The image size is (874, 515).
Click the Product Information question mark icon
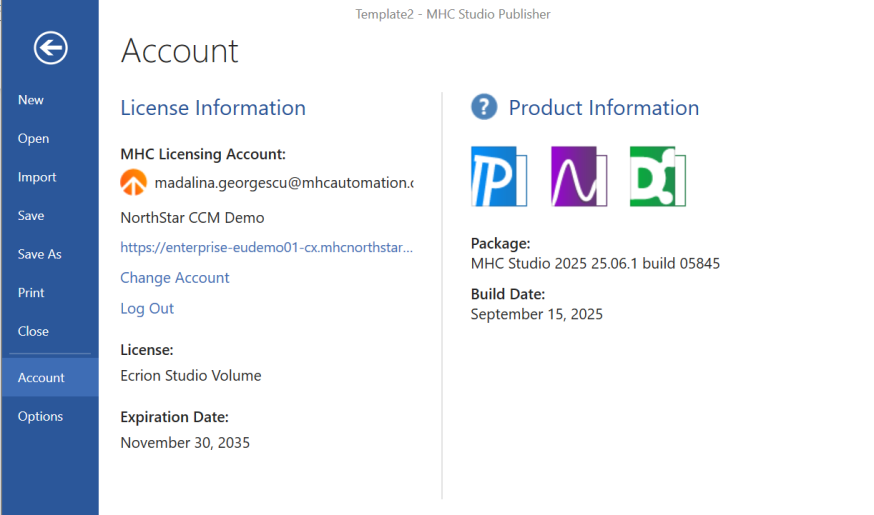tap(484, 106)
